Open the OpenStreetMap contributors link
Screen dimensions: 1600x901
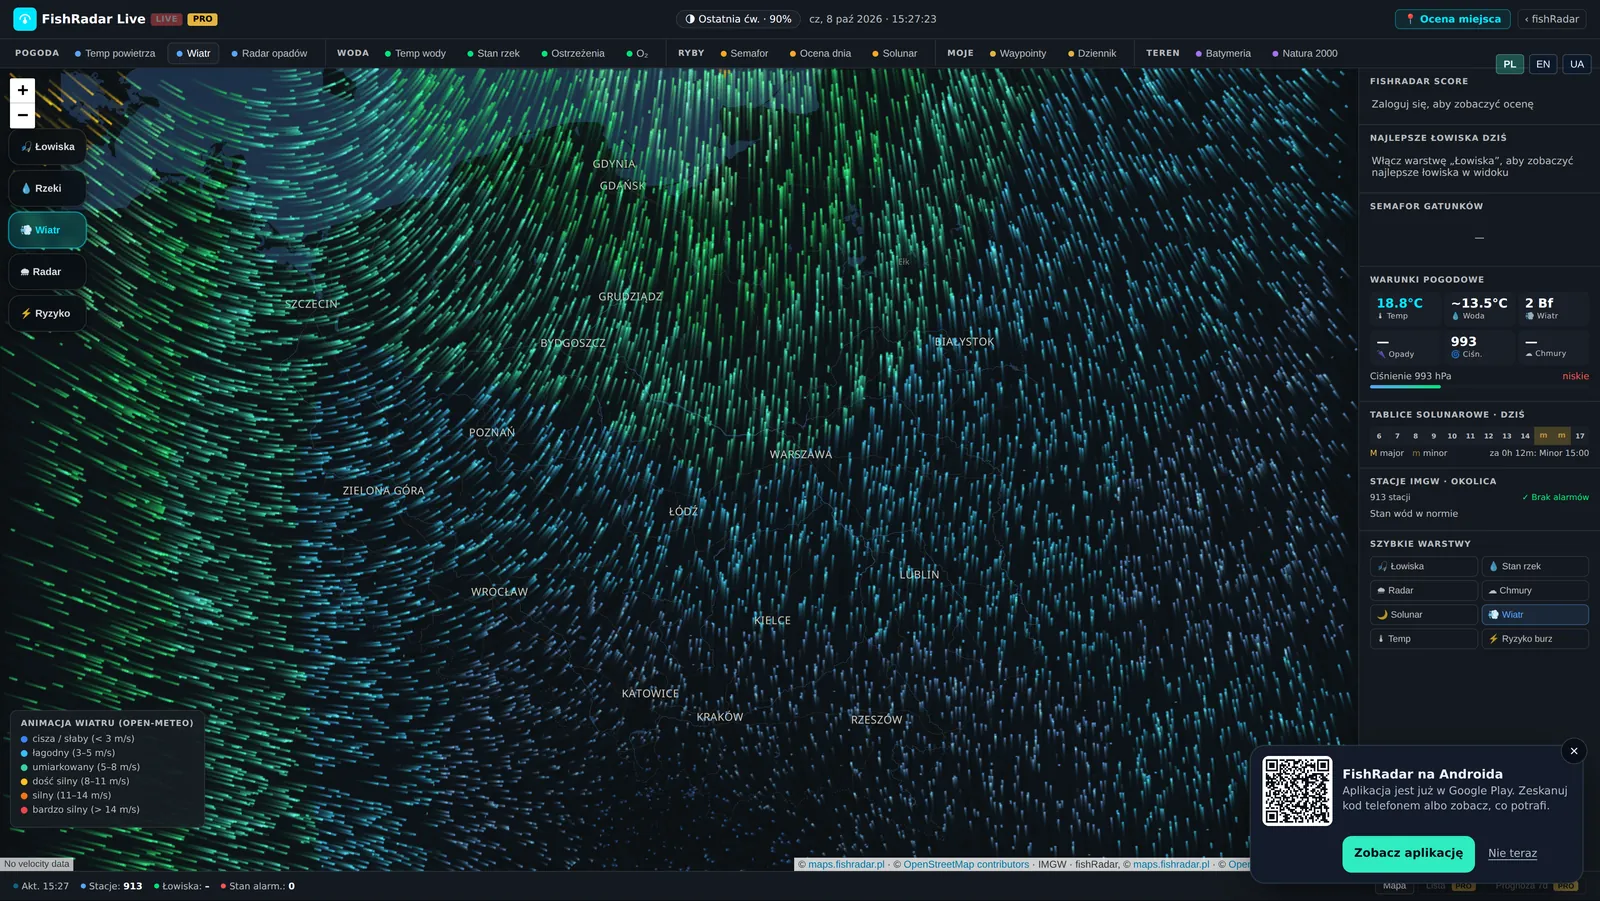pos(966,864)
